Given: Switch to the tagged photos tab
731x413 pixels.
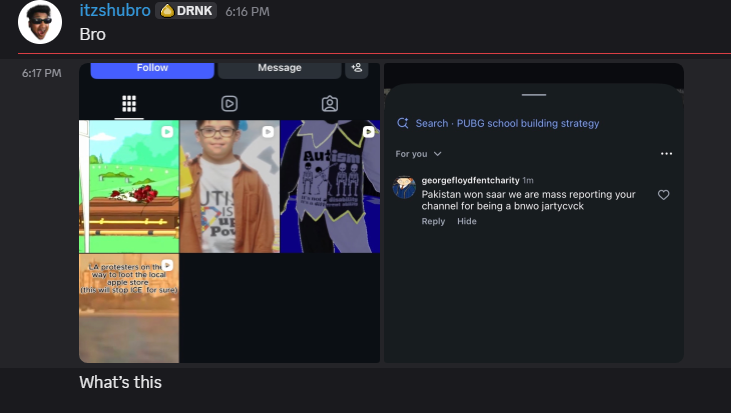Looking at the screenshot, I should click(x=329, y=104).
